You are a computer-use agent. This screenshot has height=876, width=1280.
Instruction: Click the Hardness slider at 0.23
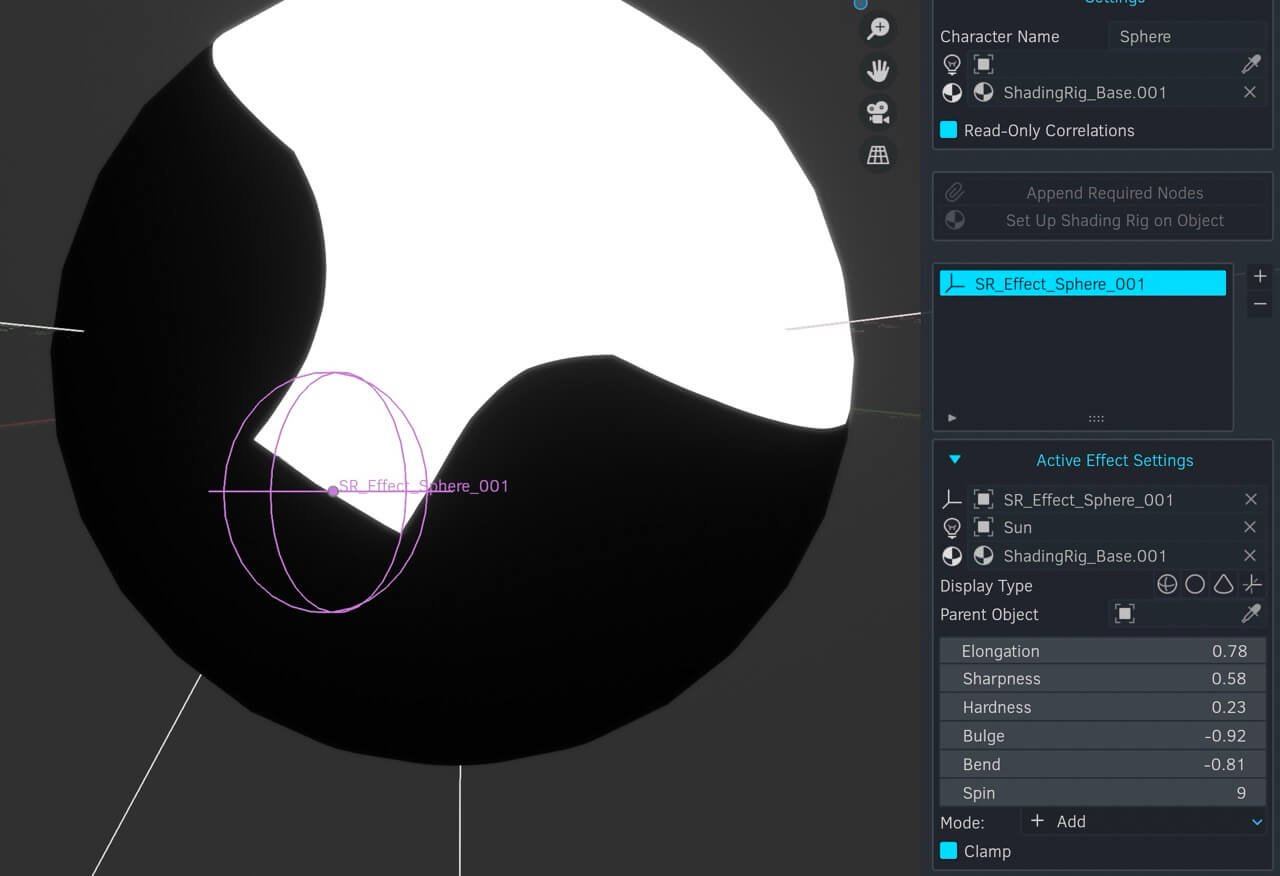[1102, 707]
